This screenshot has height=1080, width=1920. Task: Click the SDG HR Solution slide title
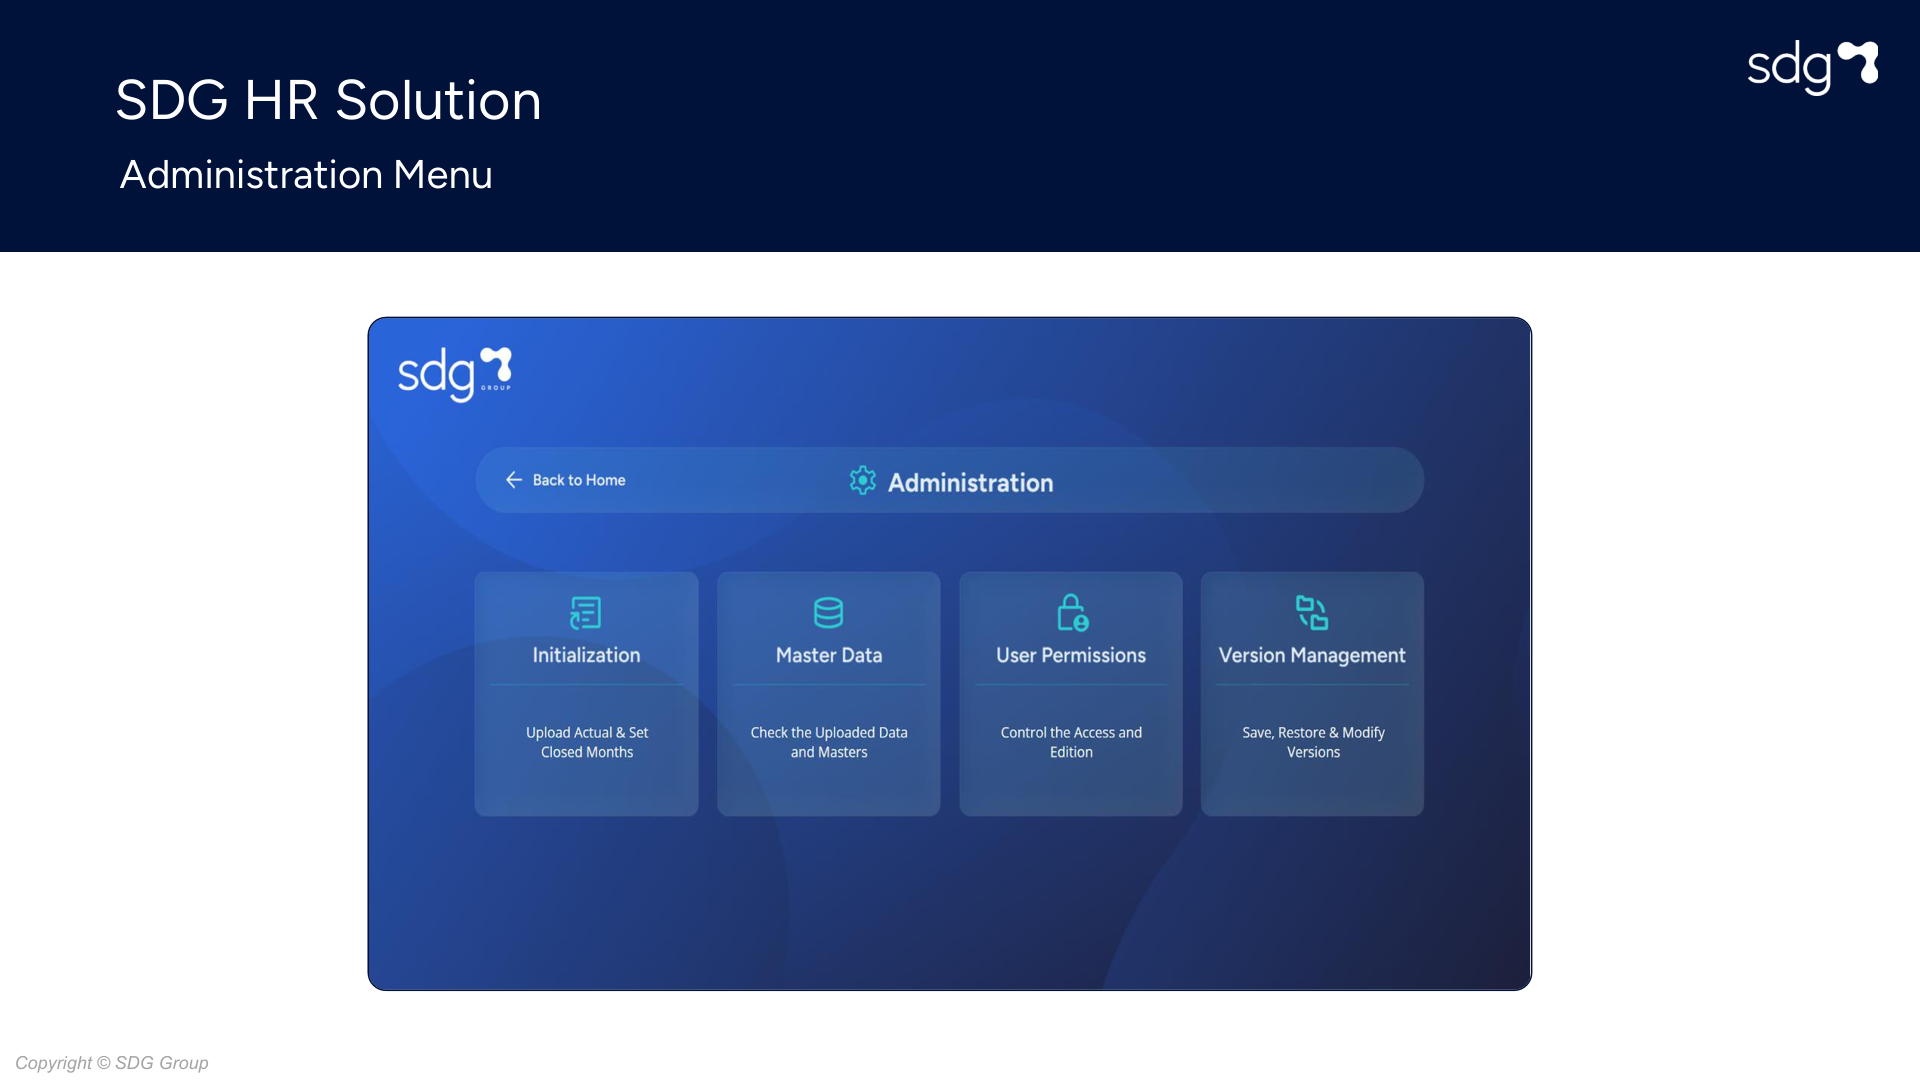(328, 100)
